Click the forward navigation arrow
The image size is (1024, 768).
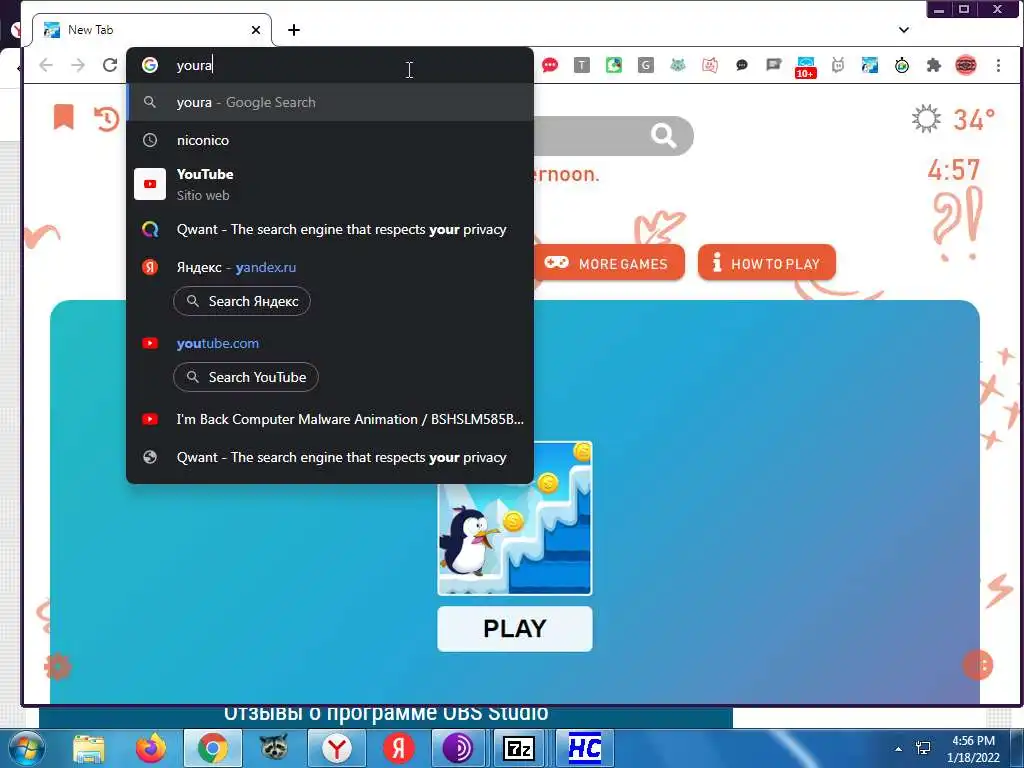coord(78,65)
